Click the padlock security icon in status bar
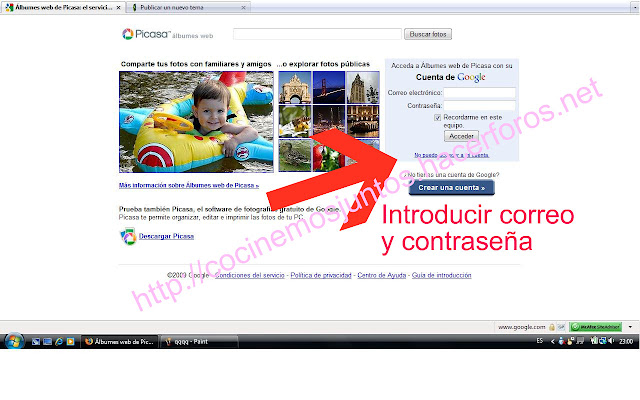640x400 pixels. point(552,327)
